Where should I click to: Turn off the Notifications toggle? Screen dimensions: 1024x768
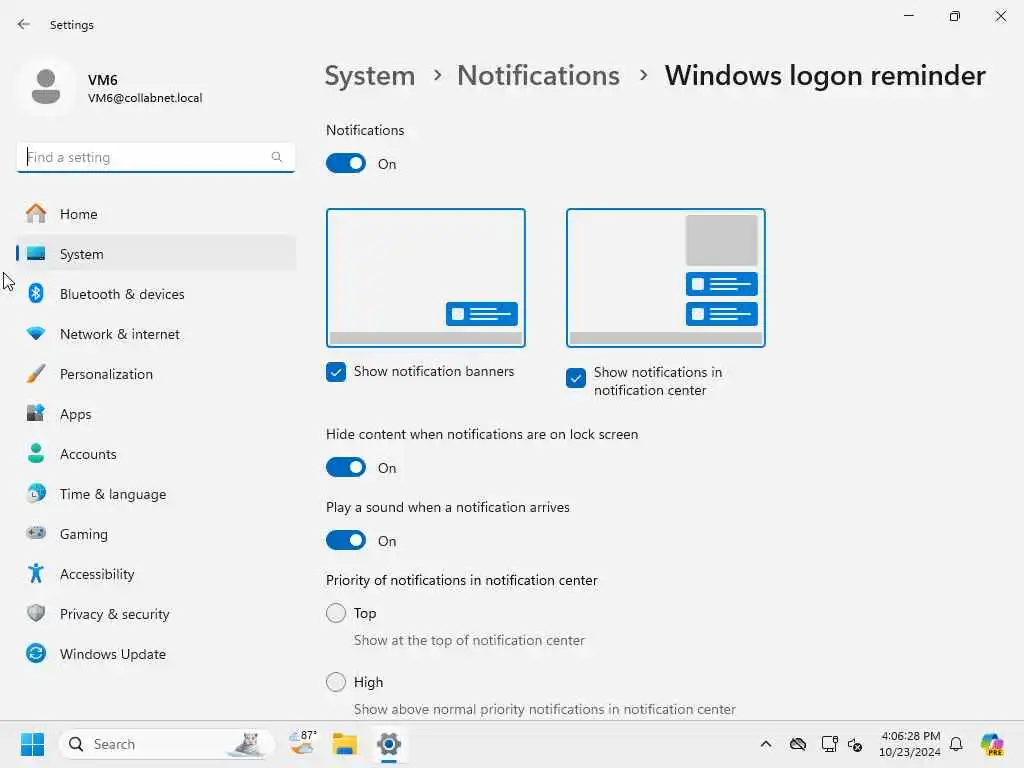tap(345, 163)
